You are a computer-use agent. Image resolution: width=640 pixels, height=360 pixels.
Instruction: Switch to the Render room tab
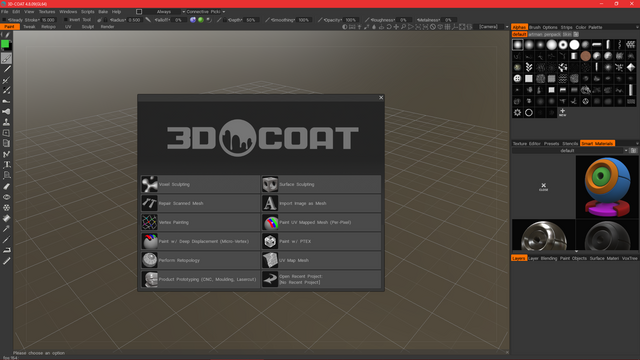(107, 27)
